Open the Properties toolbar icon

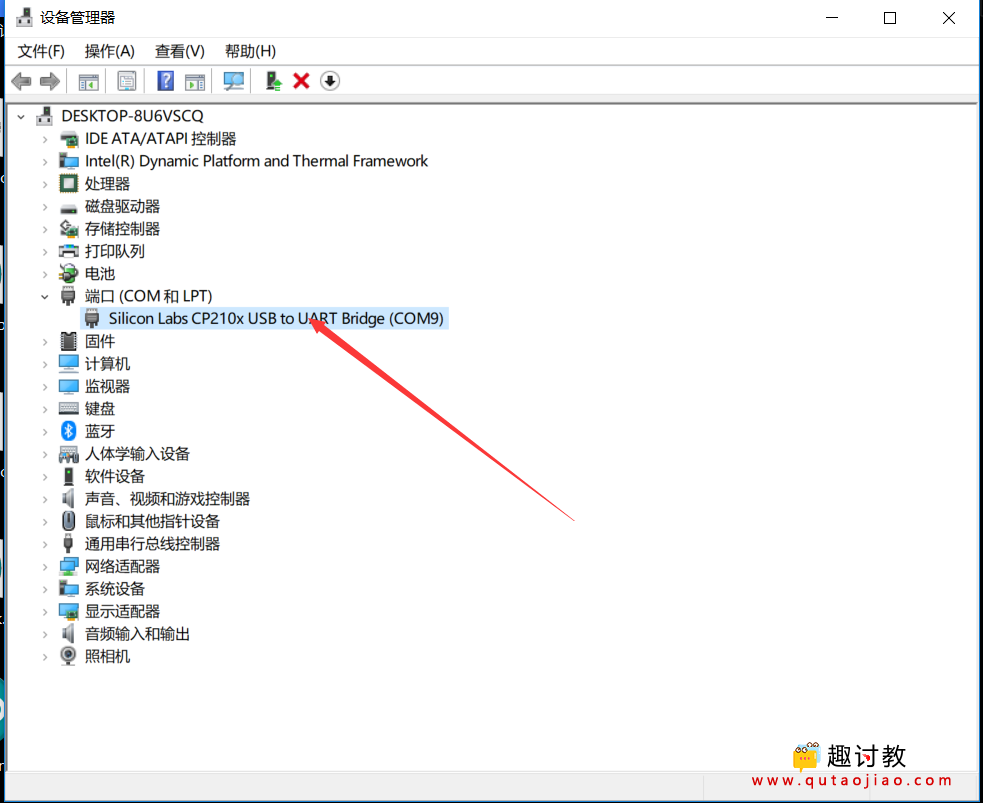tap(127, 81)
